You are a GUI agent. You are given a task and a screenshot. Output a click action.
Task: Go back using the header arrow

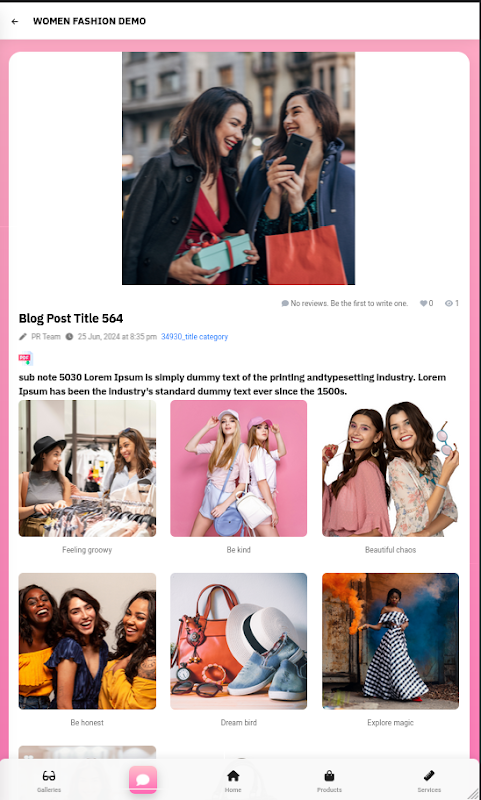(15, 21)
